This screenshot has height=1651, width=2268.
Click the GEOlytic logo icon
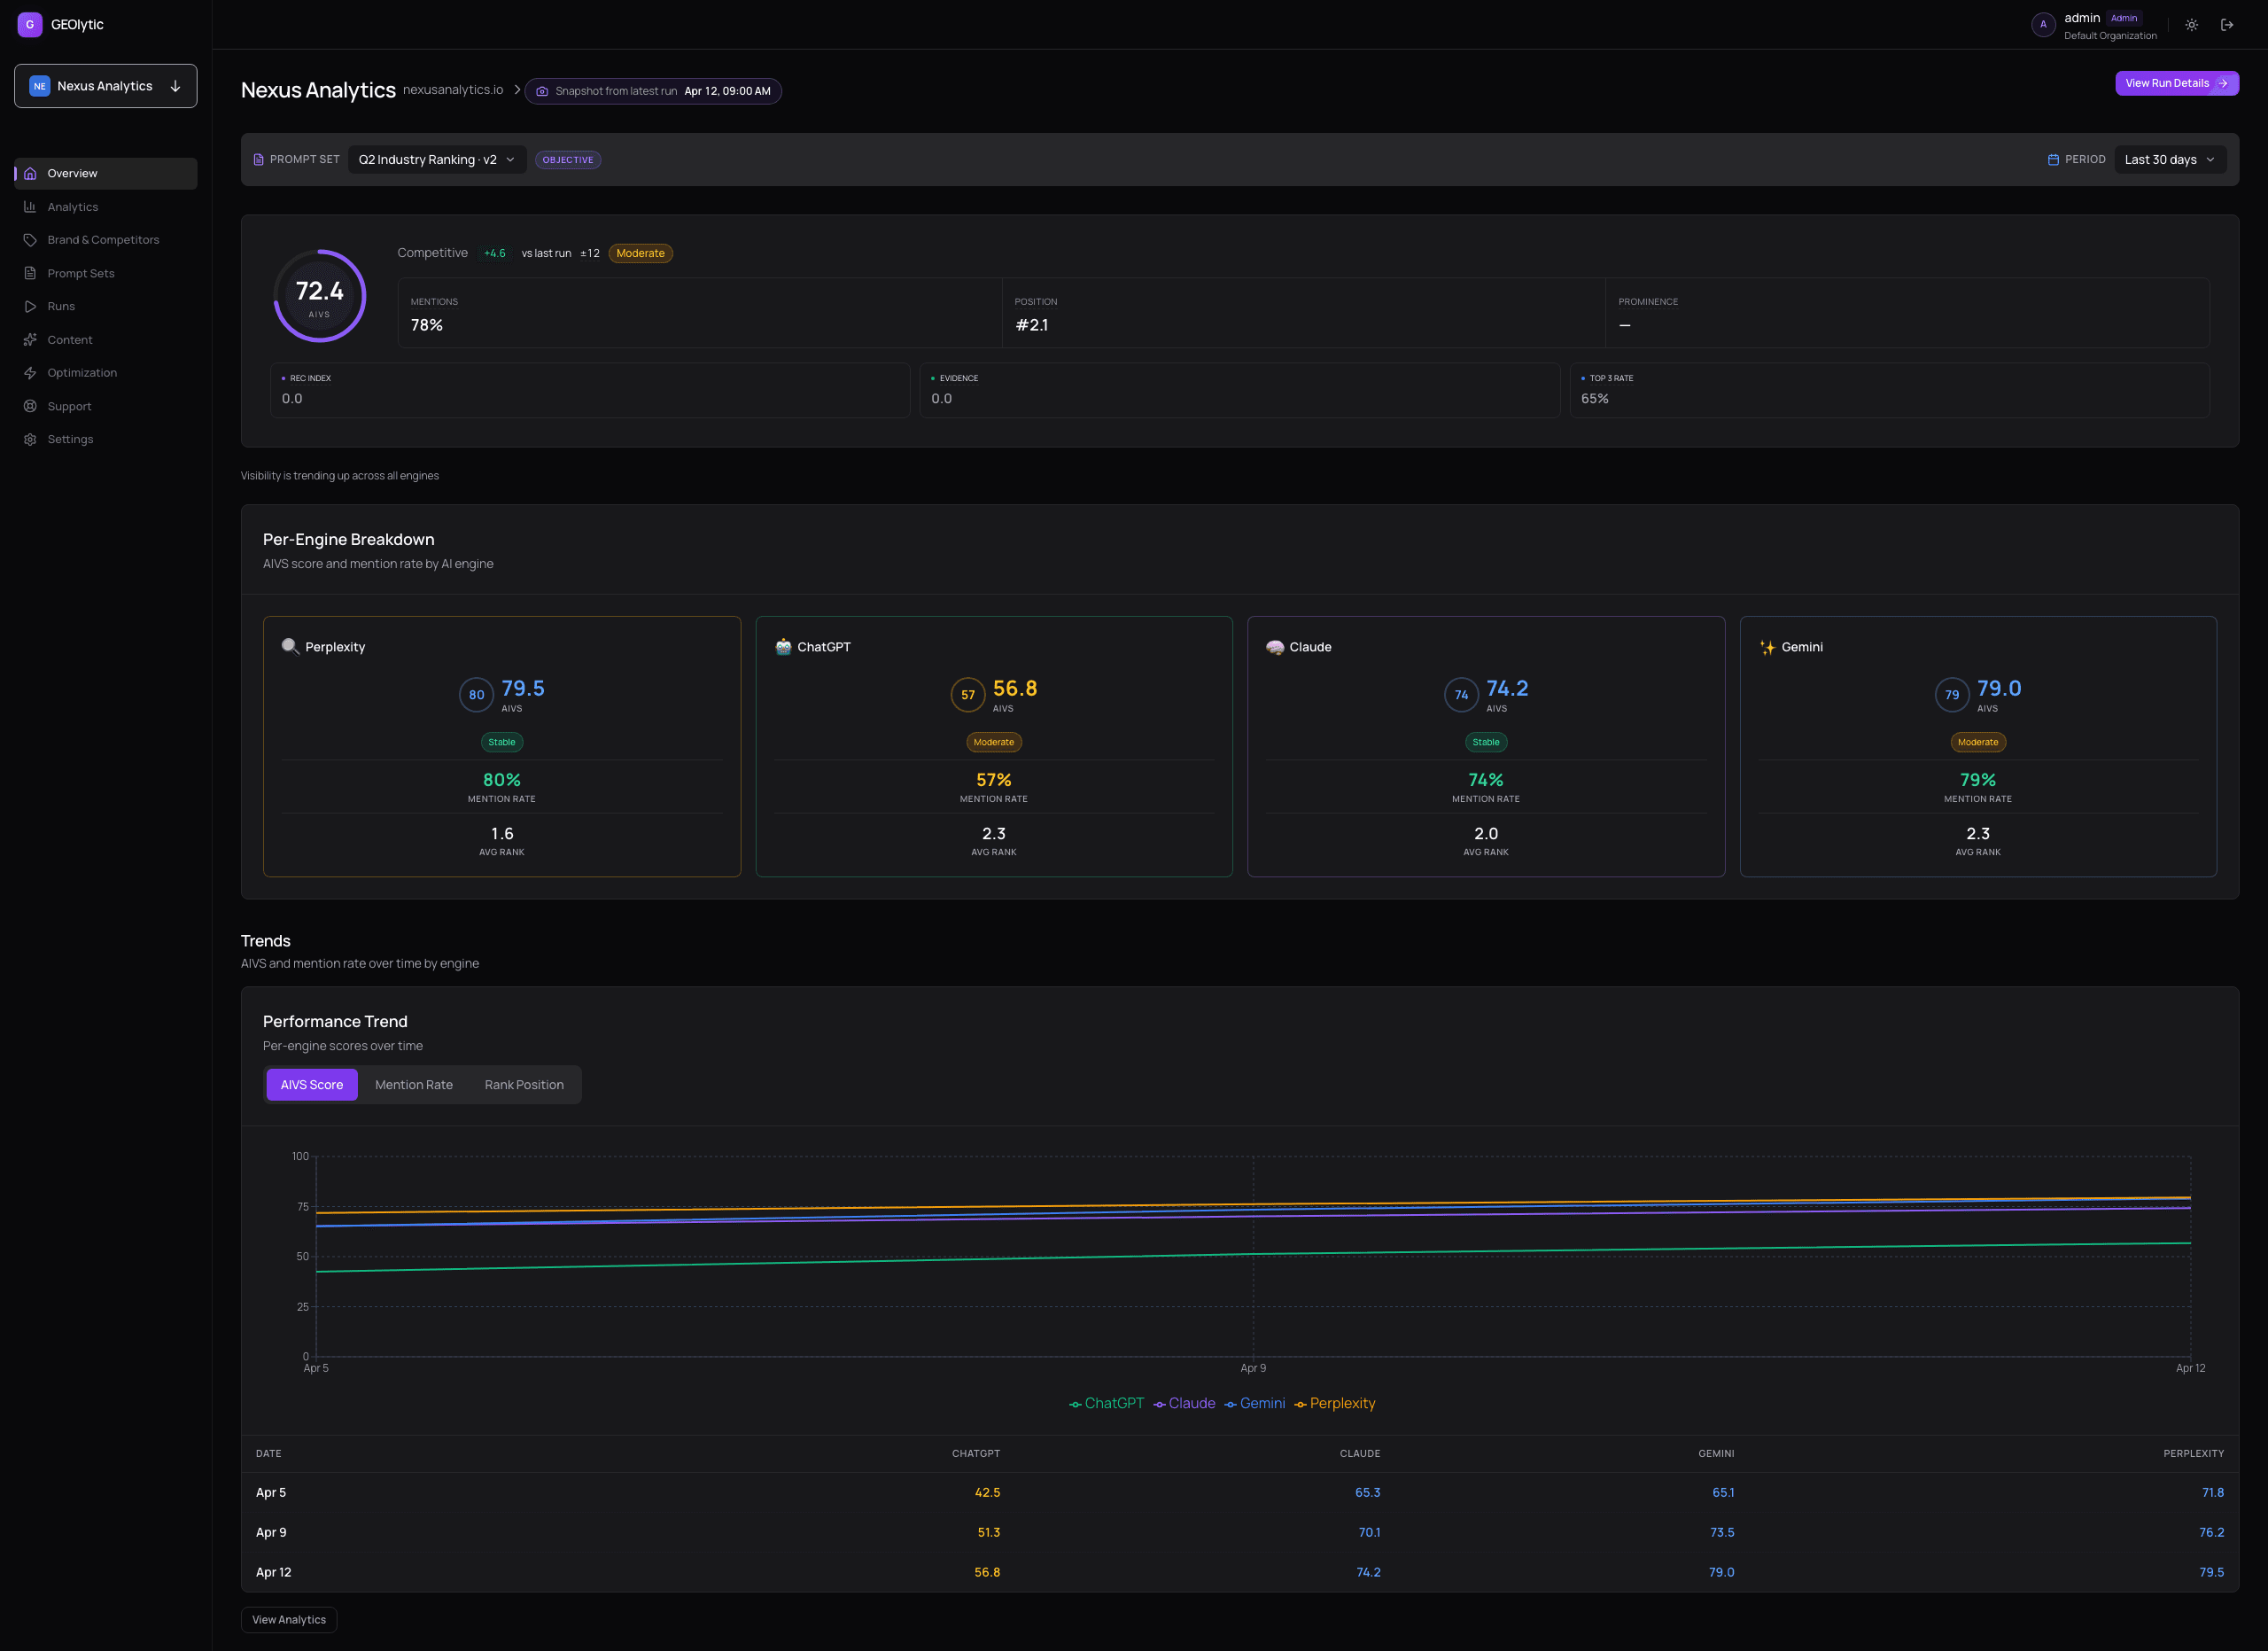tap(30, 24)
